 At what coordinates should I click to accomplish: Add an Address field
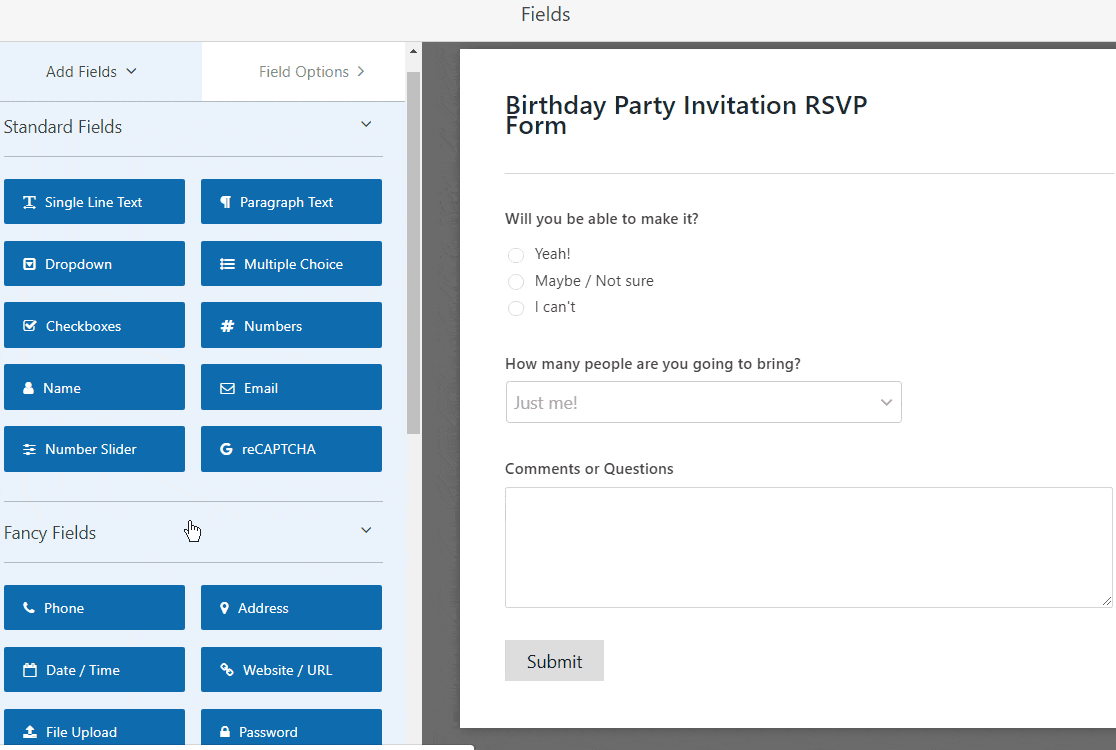click(x=291, y=608)
